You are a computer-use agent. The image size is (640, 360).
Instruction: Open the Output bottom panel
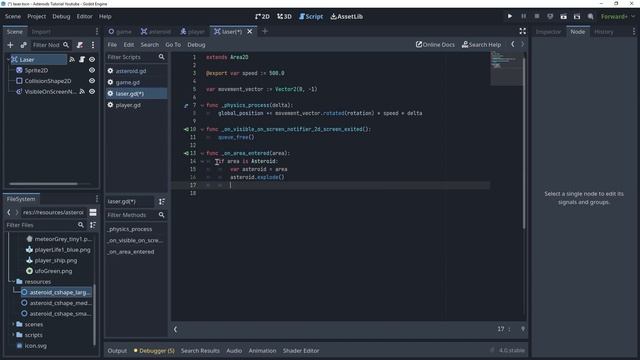coord(117,351)
